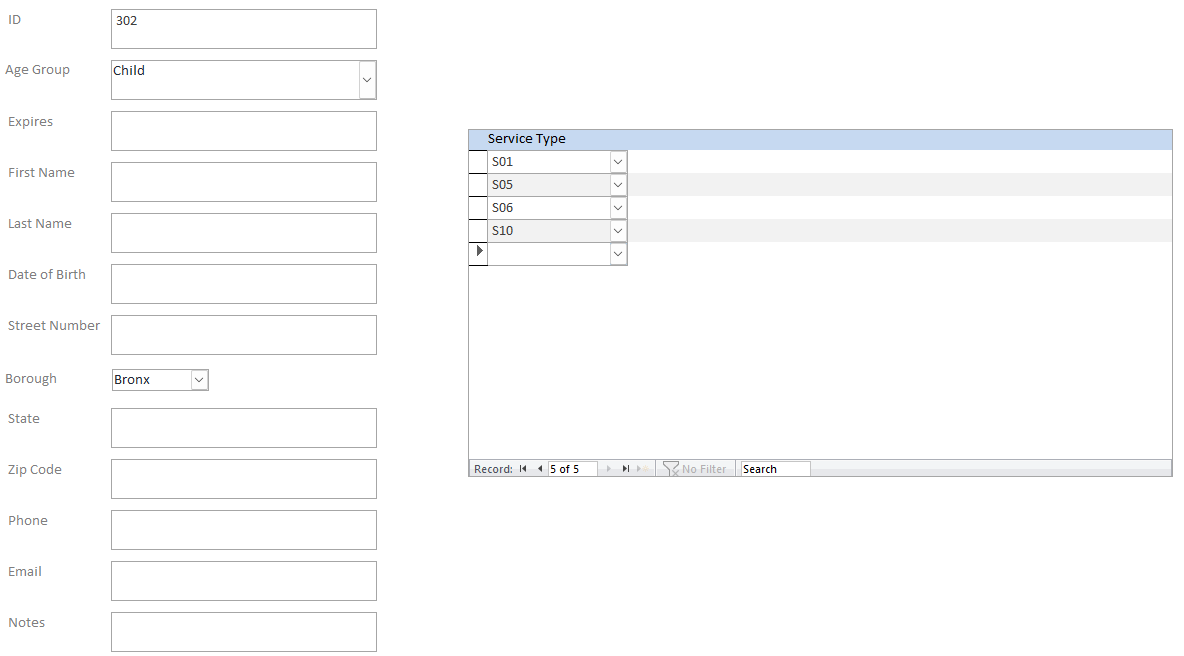1184x656 pixels.
Task: Click into the State field
Action: (x=244, y=428)
